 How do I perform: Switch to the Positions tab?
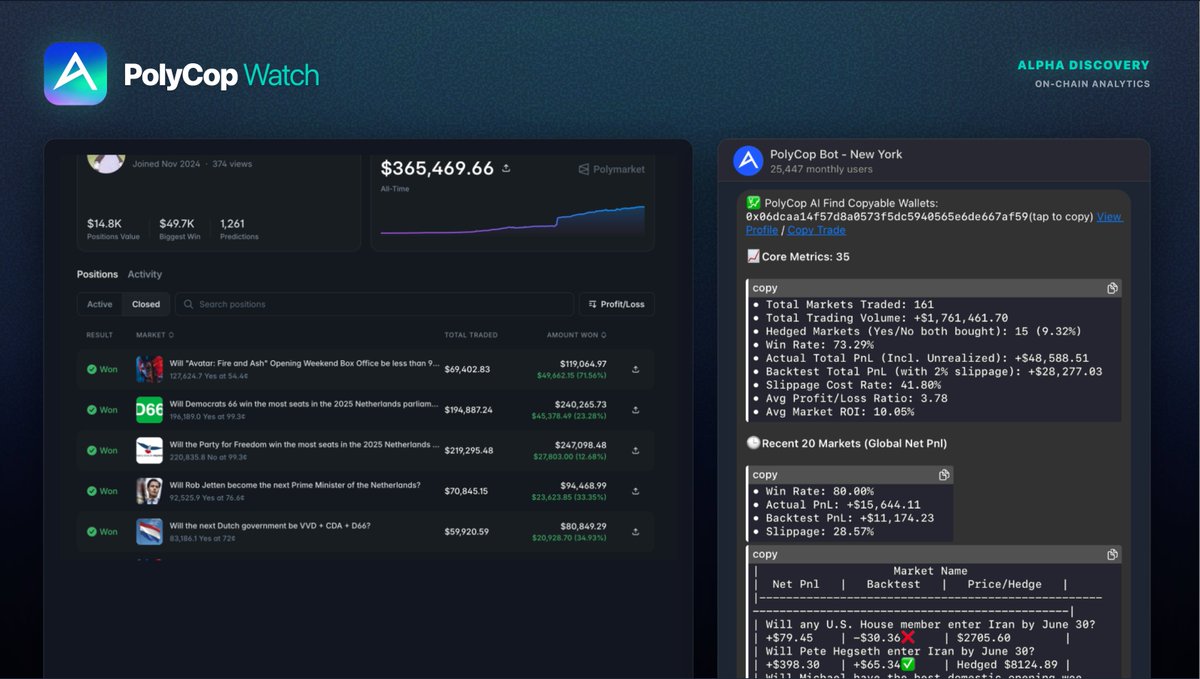[98, 274]
